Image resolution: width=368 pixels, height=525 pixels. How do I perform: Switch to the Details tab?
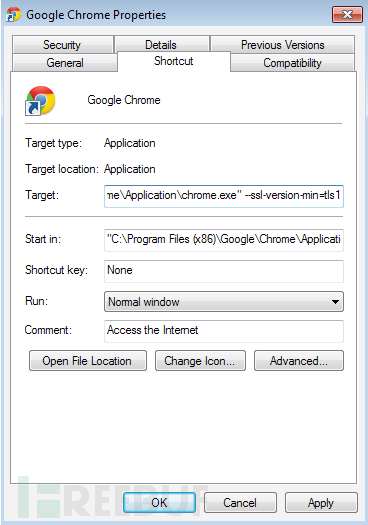pyautogui.click(x=161, y=45)
